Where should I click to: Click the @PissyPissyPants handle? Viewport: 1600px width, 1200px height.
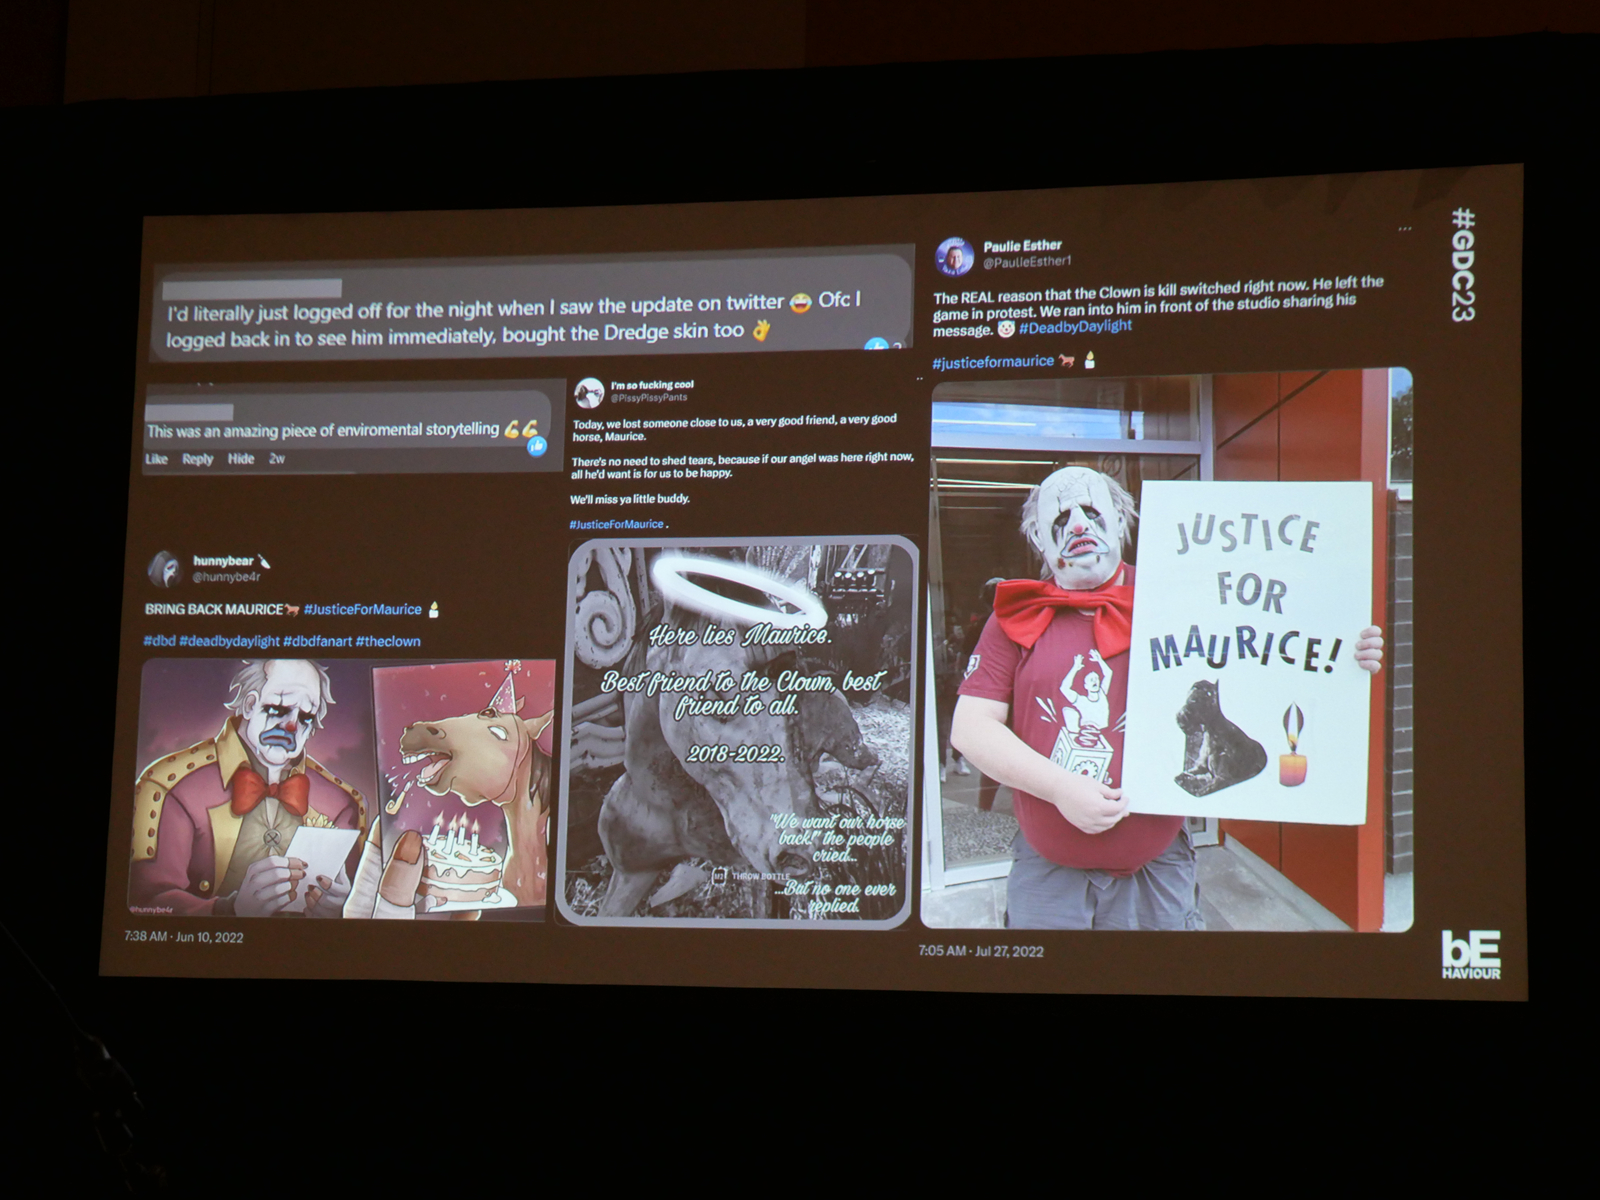[x=649, y=398]
